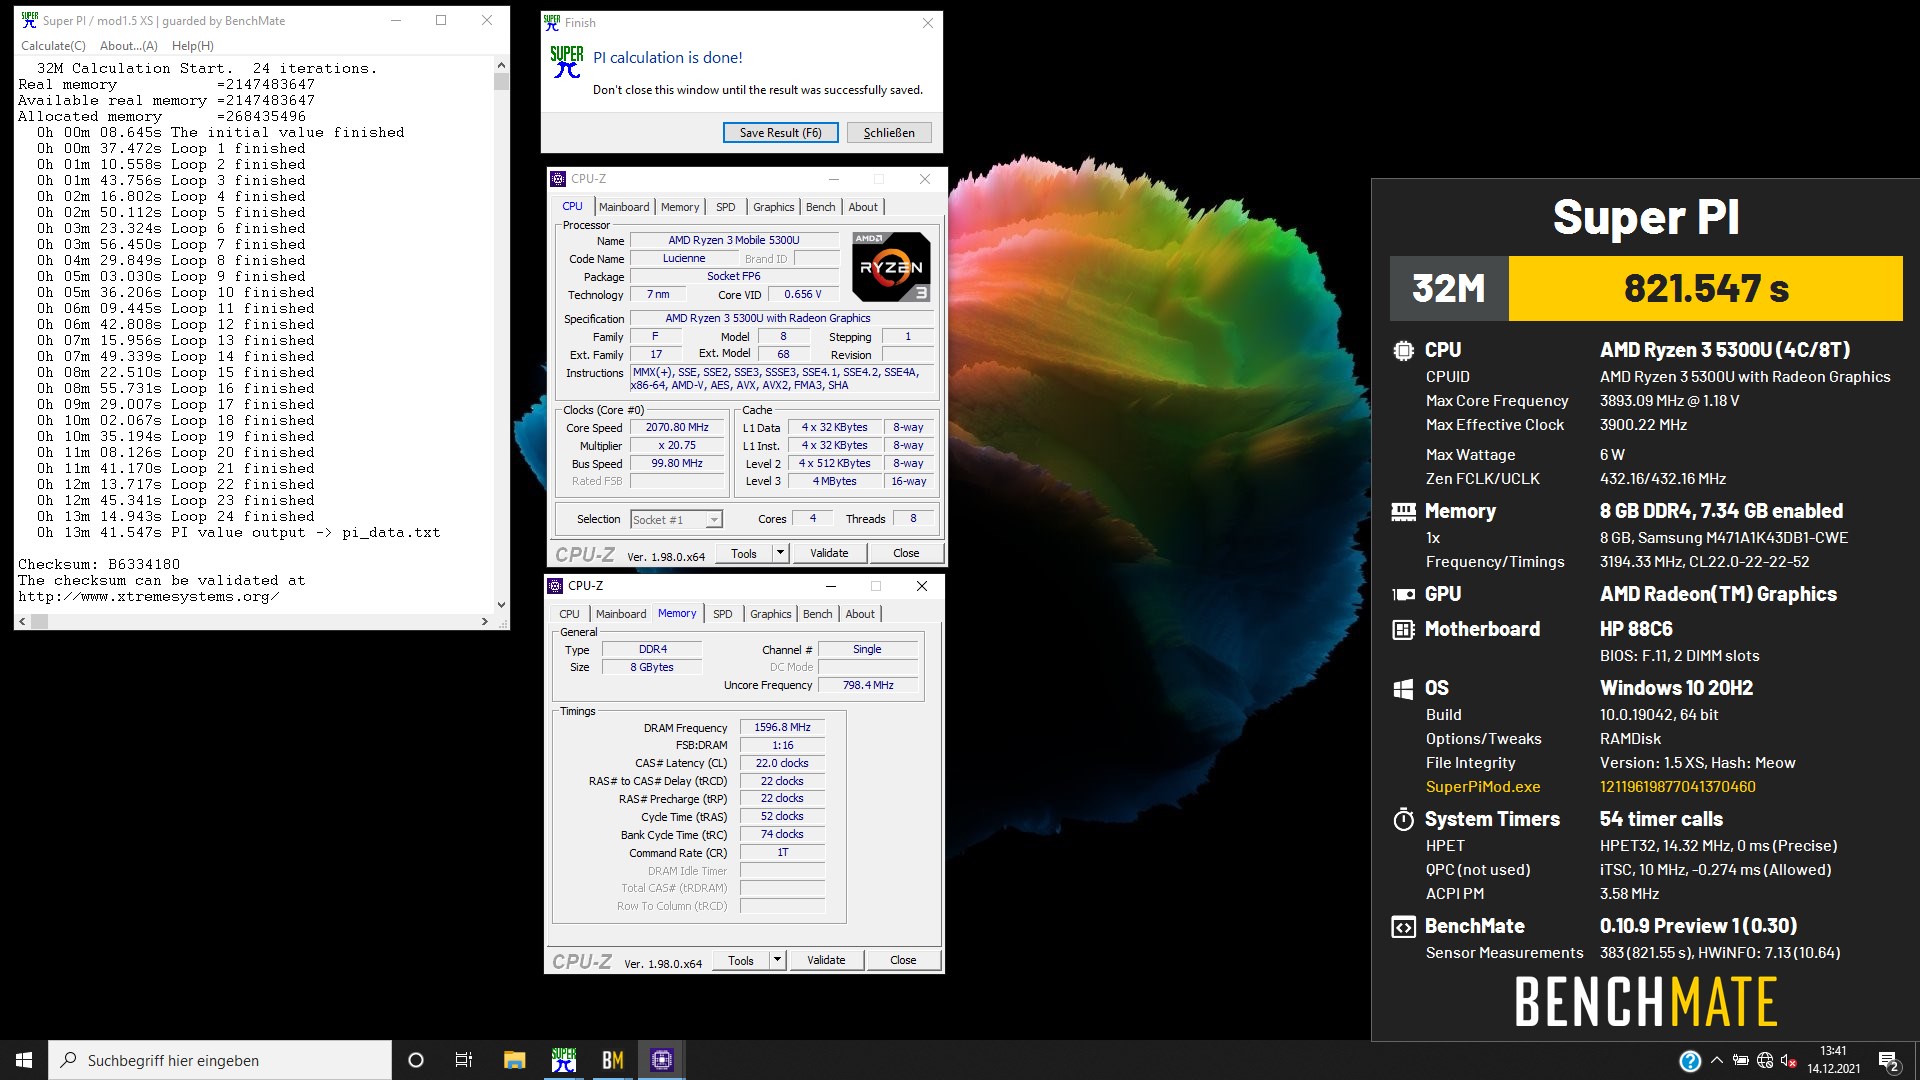This screenshot has height=1080, width=1920.
Task: Open CPU-Z from the taskbar
Action: click(x=662, y=1060)
